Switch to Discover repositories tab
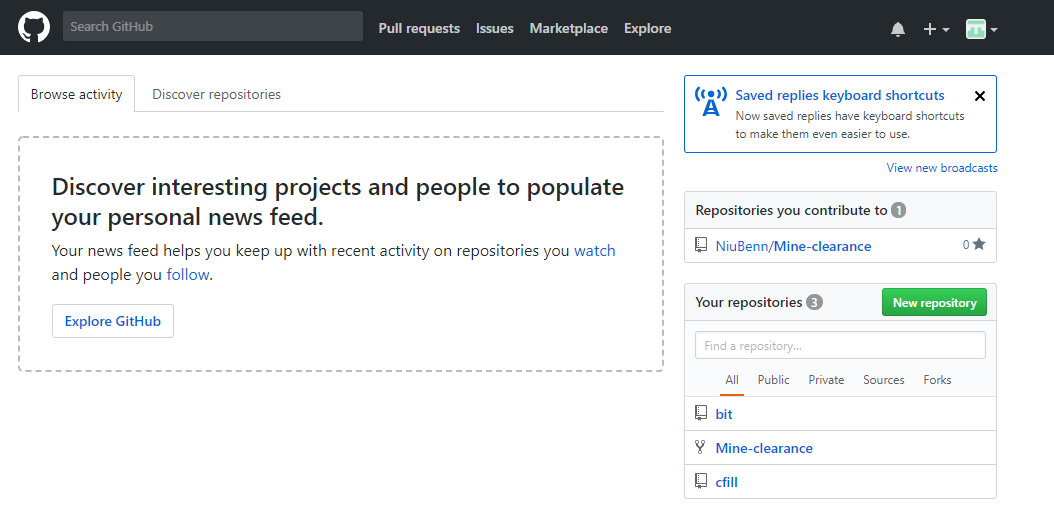Screen dimensions: 1054x526 [216, 94]
